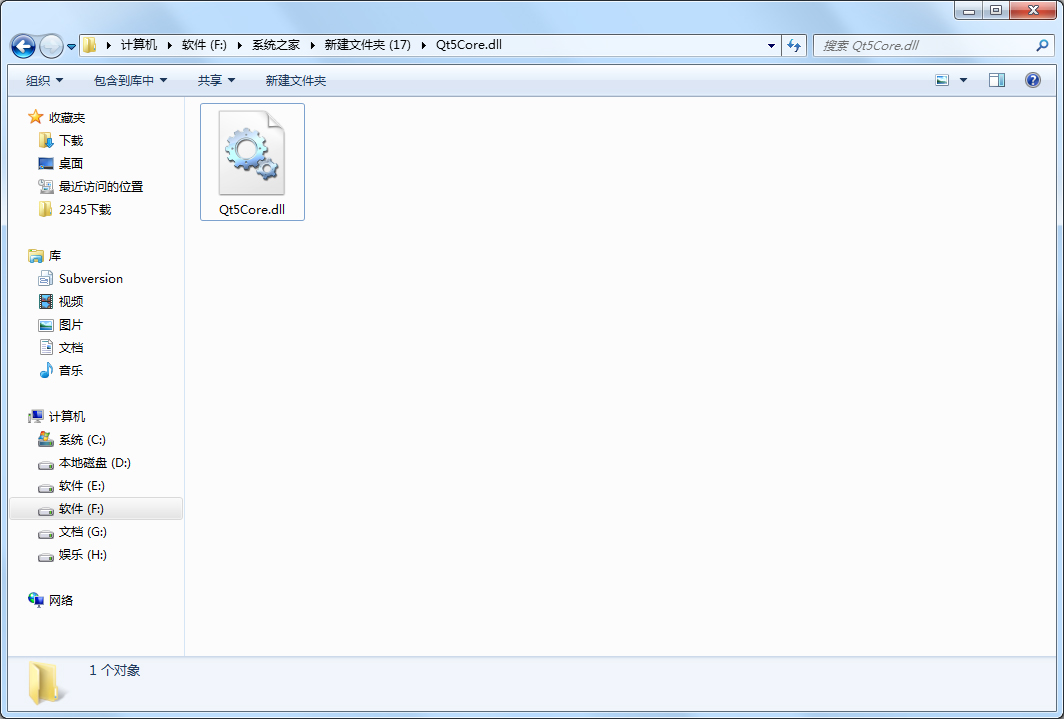
Task: Select the Subversion library entry
Action: pyautogui.click(x=90, y=278)
